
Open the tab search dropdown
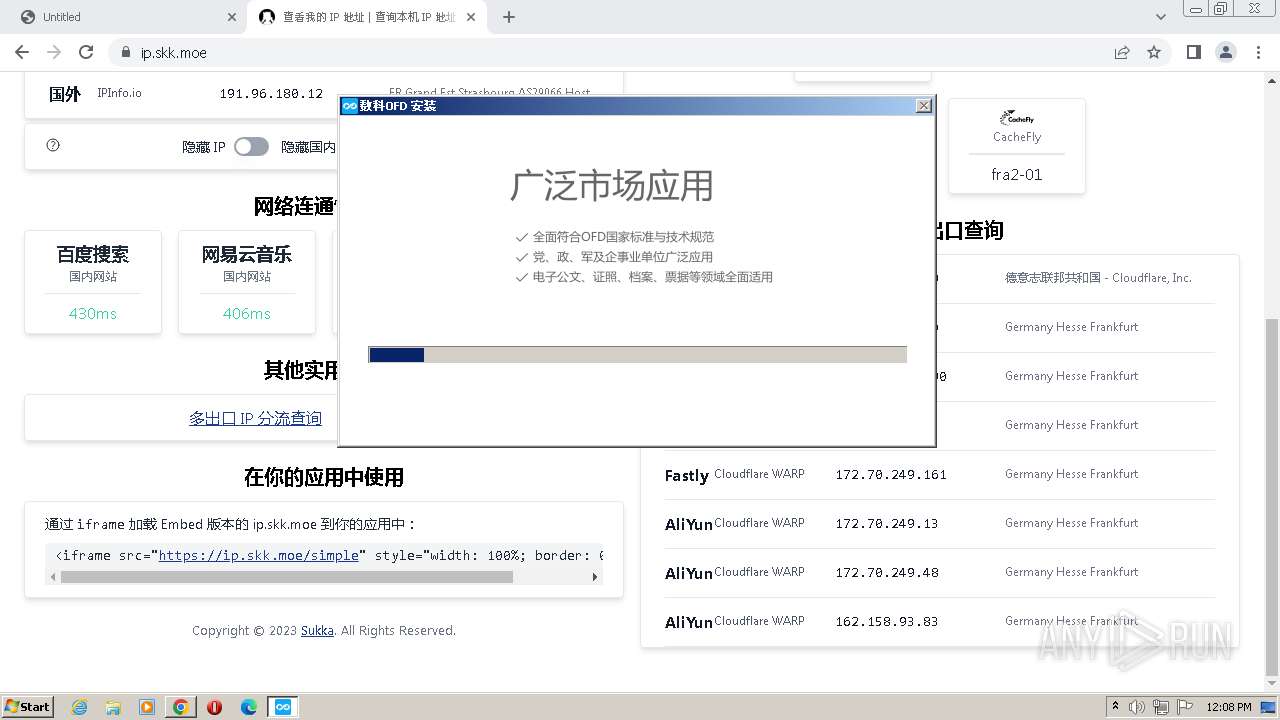(1161, 17)
